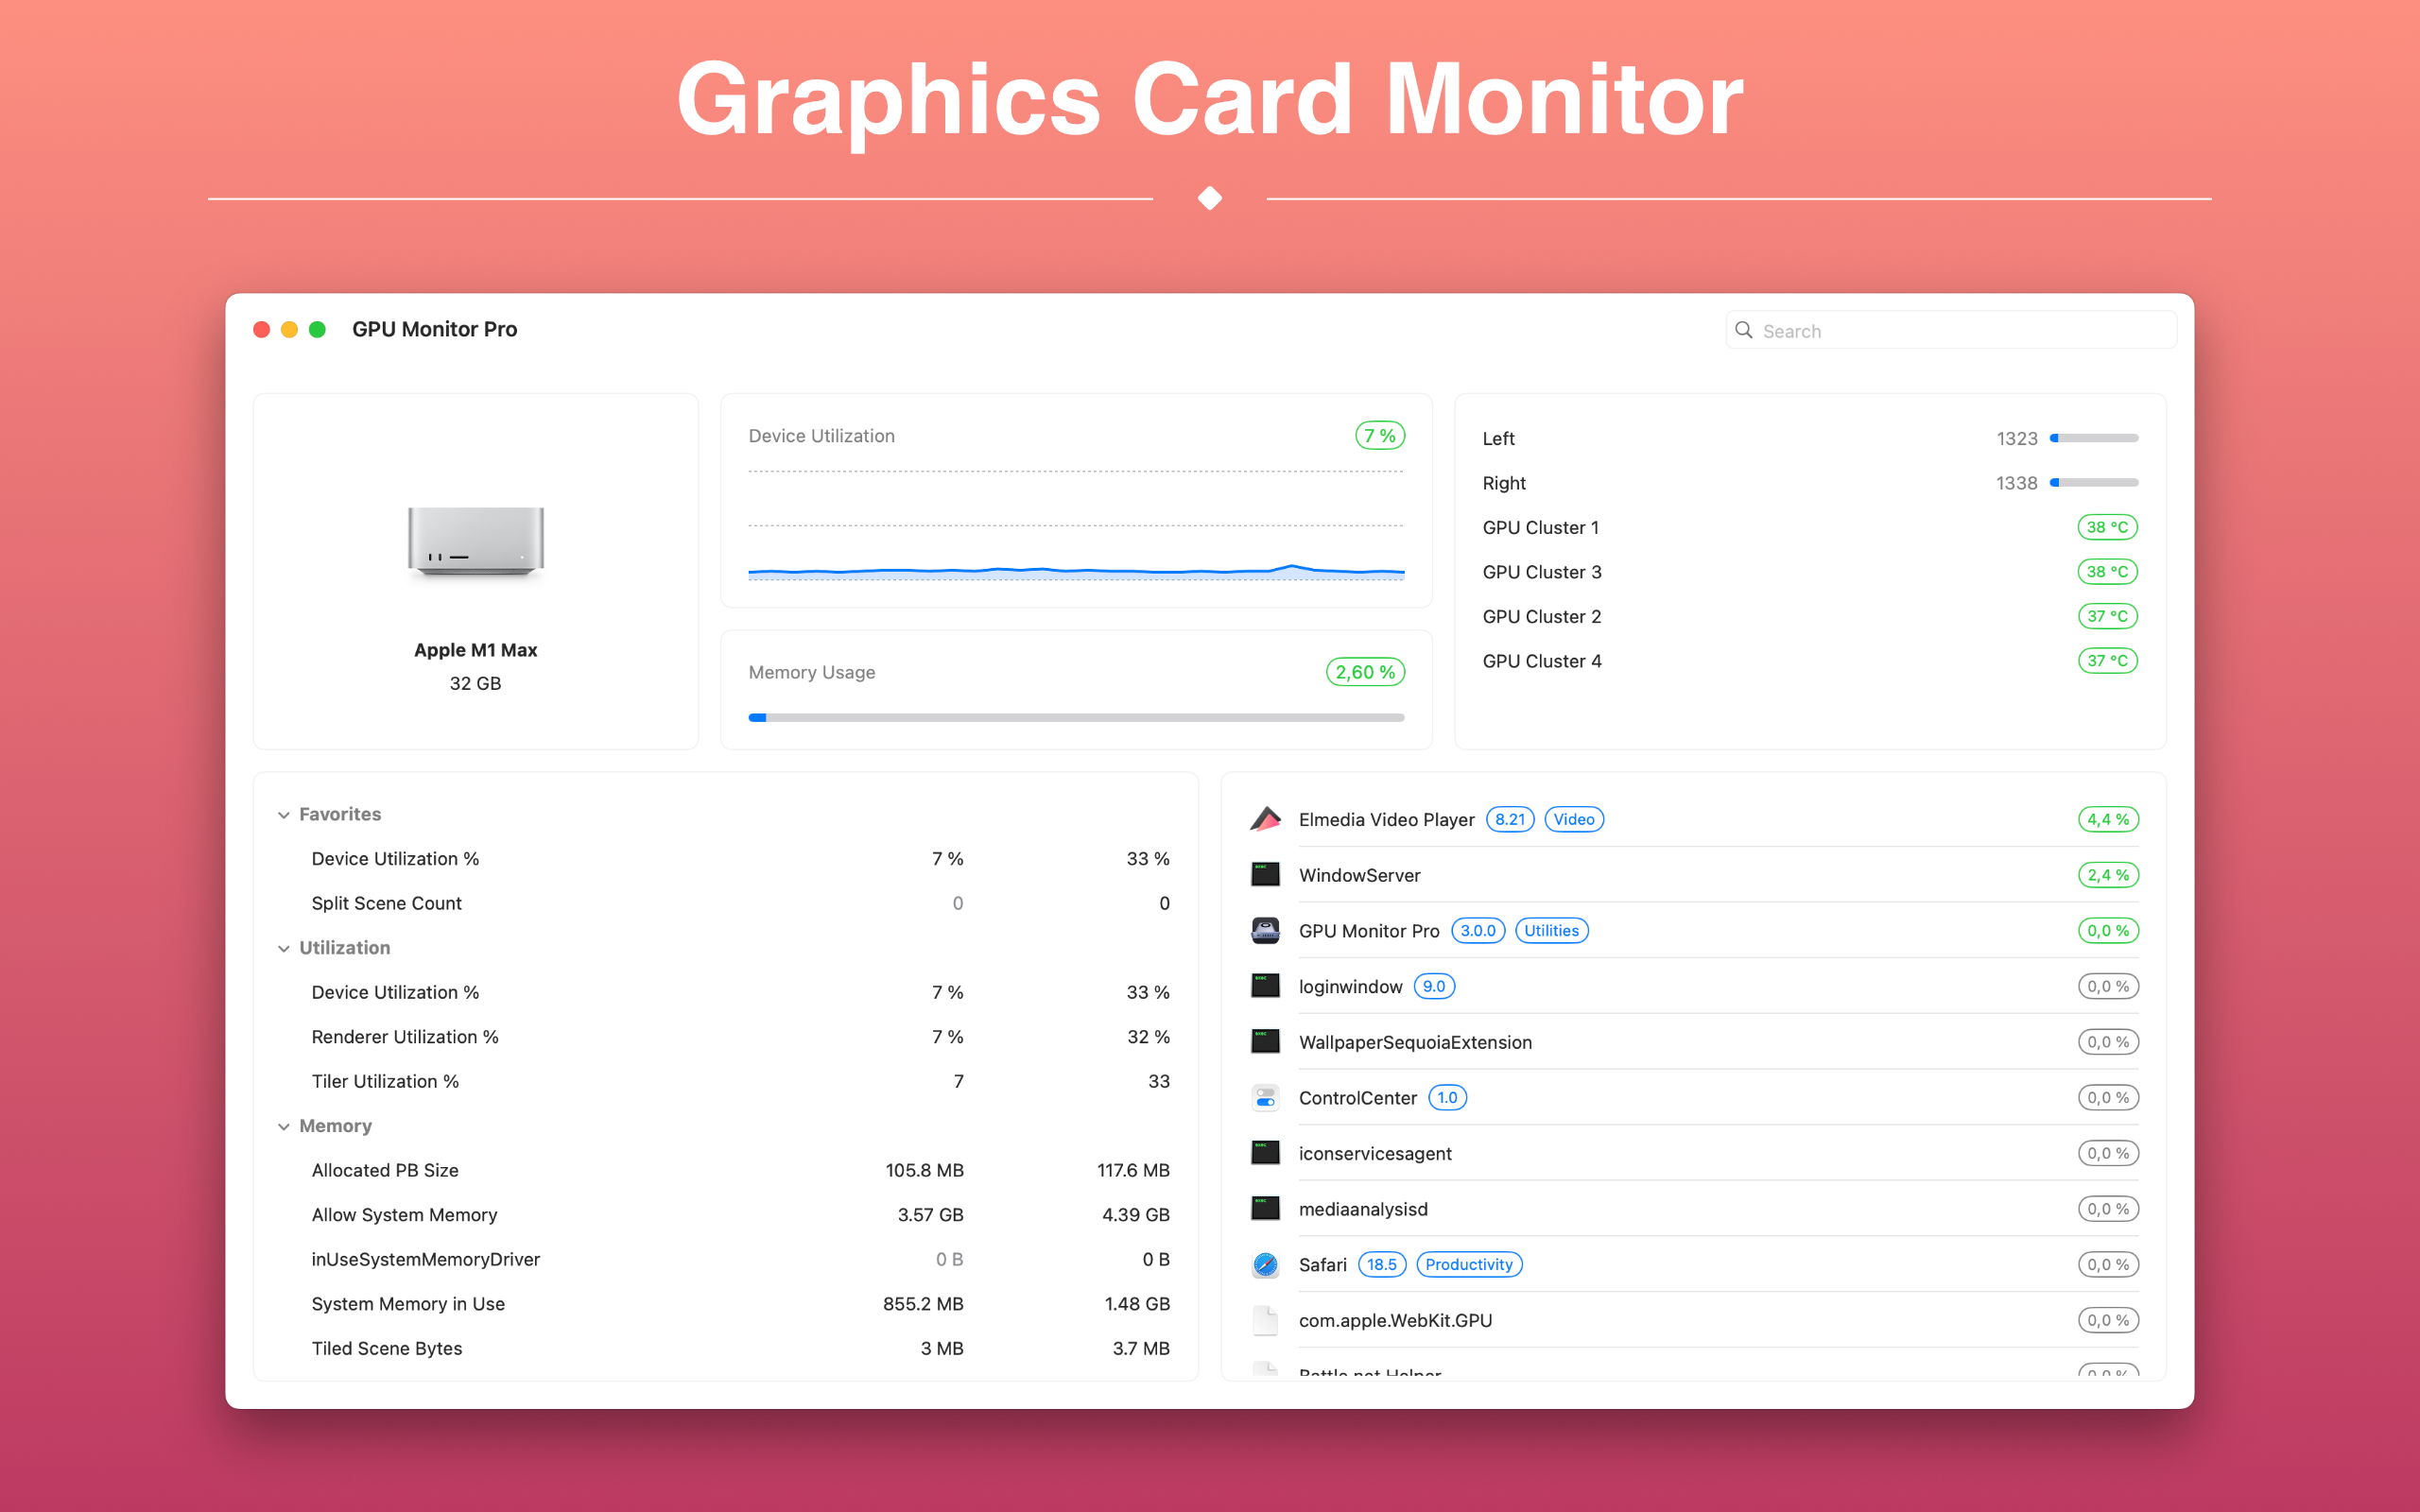Click Device Utilization % under Favorites

(395, 859)
